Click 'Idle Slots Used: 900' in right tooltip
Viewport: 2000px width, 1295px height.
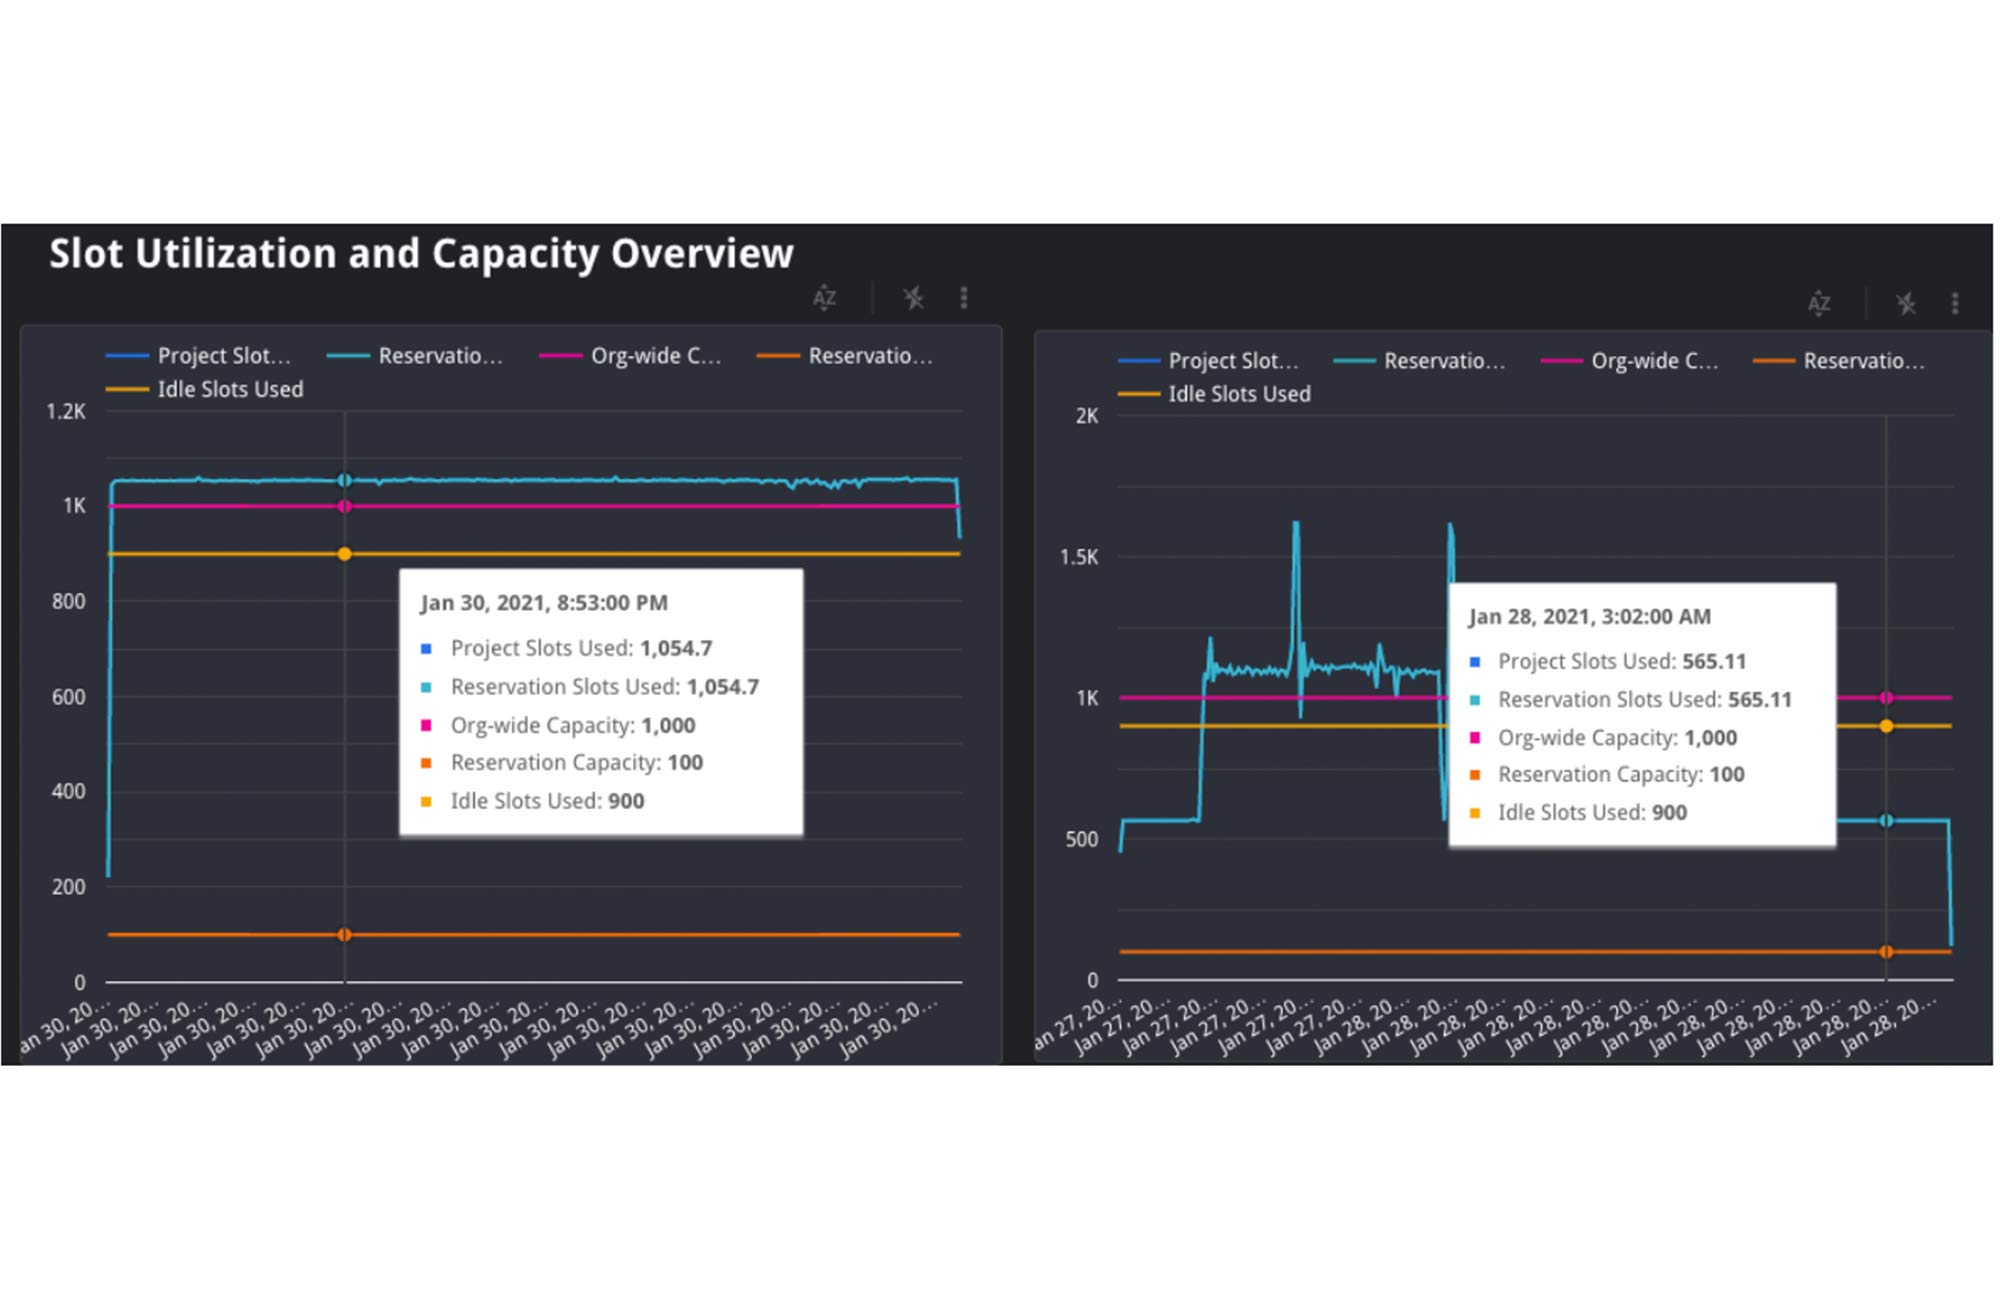point(1578,813)
